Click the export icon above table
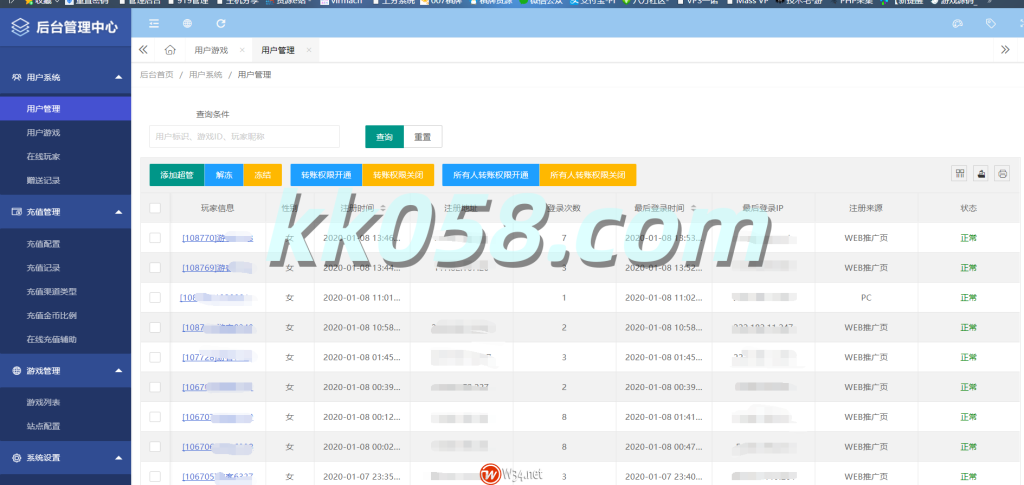1024x485 pixels. 981,174
